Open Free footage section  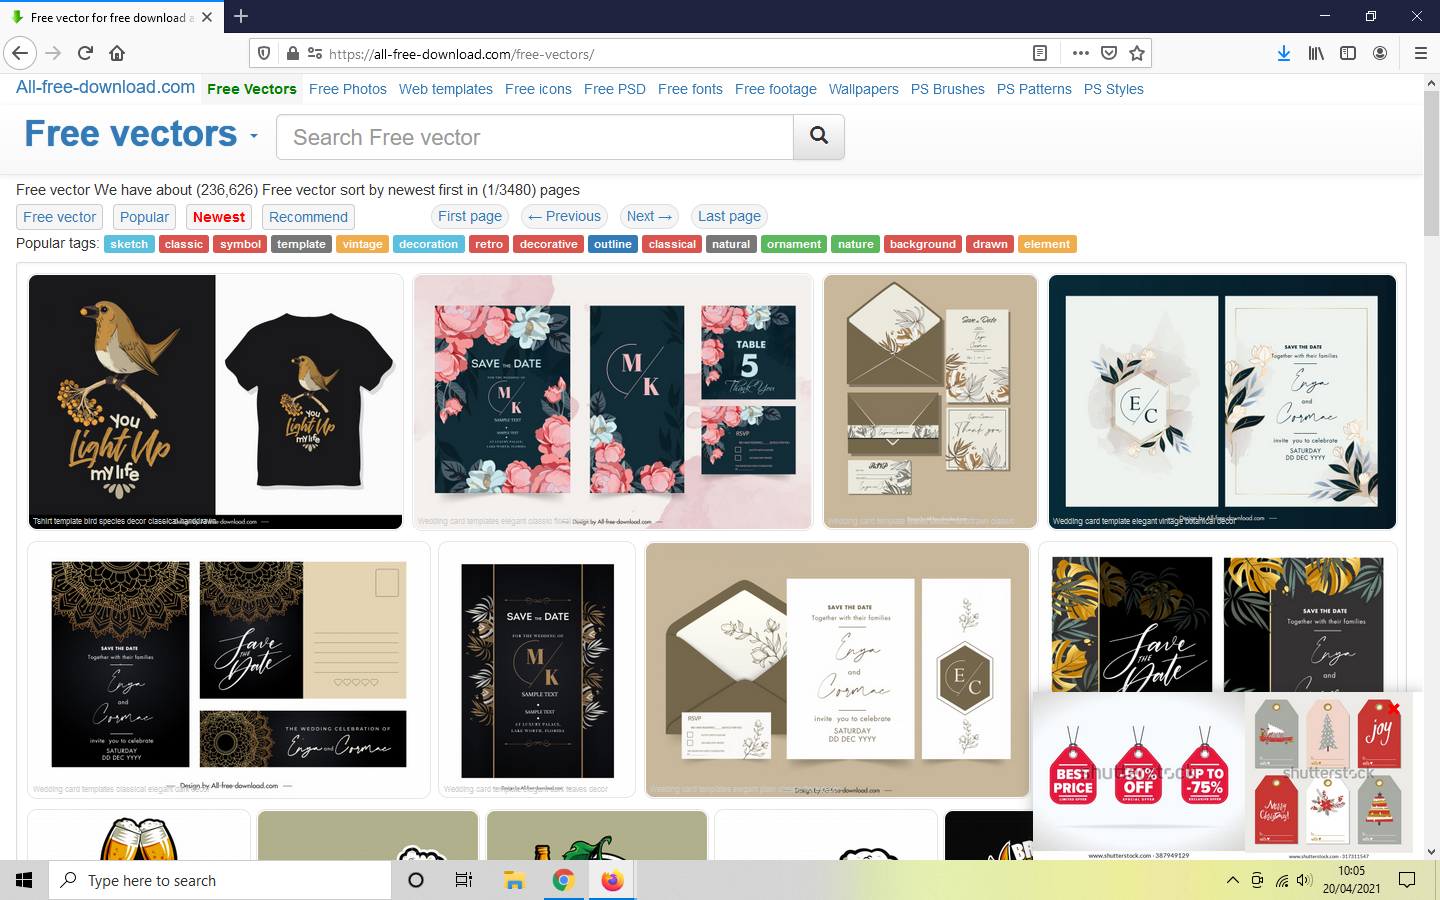point(776,89)
